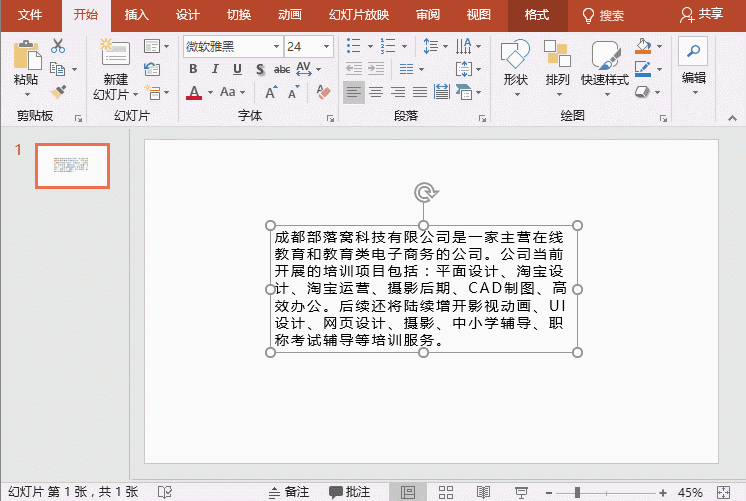Image resolution: width=746 pixels, height=501 pixels.
Task: Collapse the ribbon arrow
Action: (732, 118)
